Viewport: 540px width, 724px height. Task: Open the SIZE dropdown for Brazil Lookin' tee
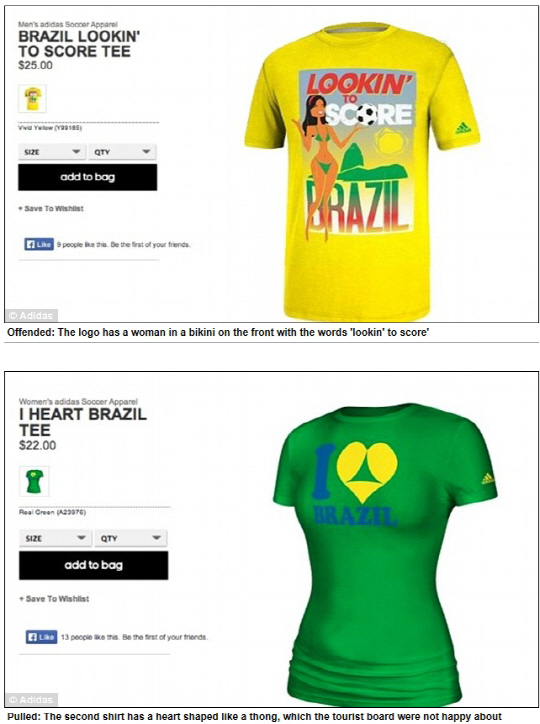tap(52, 152)
